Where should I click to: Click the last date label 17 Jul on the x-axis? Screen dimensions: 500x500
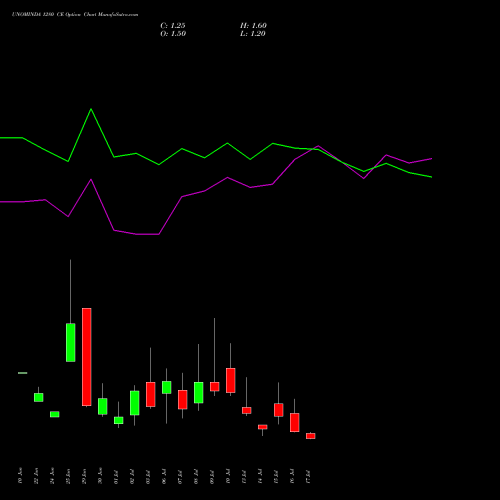click(308, 477)
